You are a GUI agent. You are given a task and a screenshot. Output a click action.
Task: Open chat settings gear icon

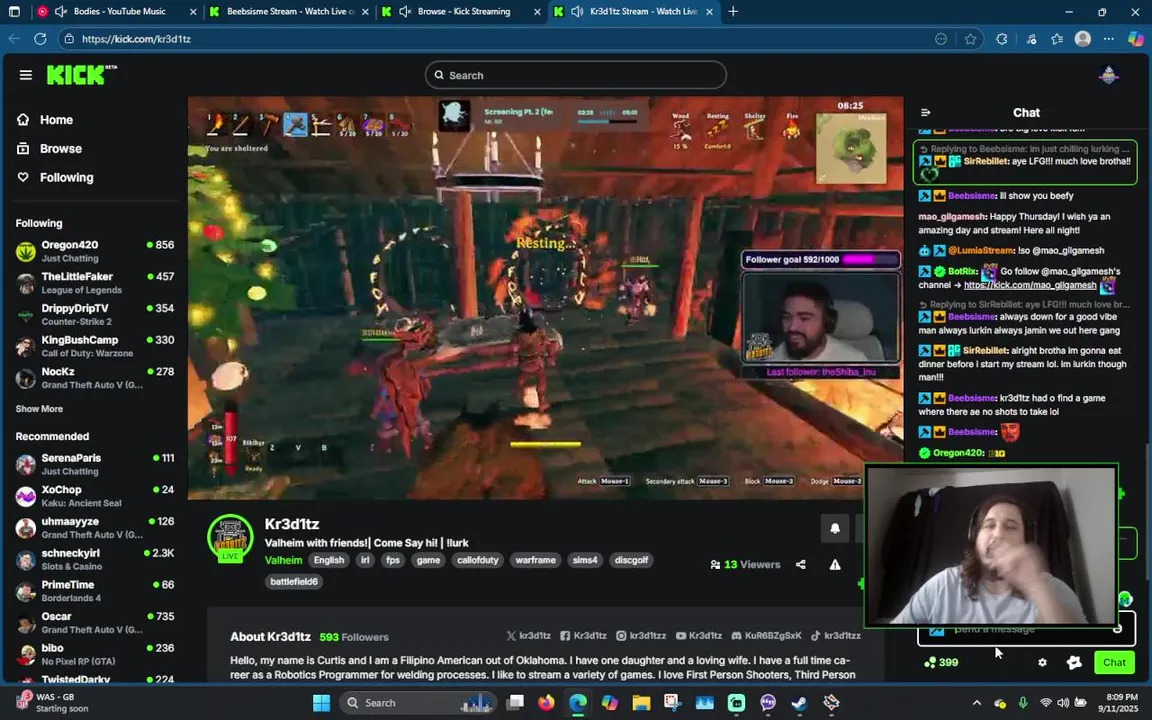tap(1042, 662)
